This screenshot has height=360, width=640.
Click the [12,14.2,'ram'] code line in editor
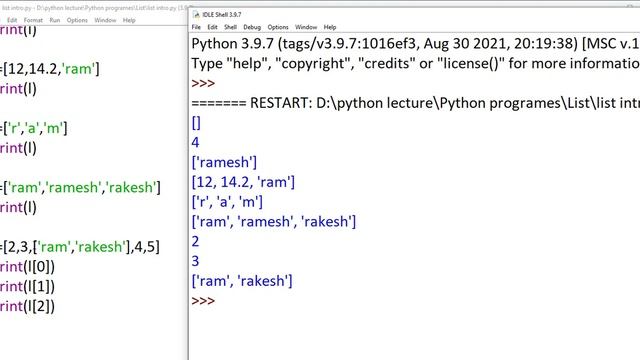tap(49, 69)
